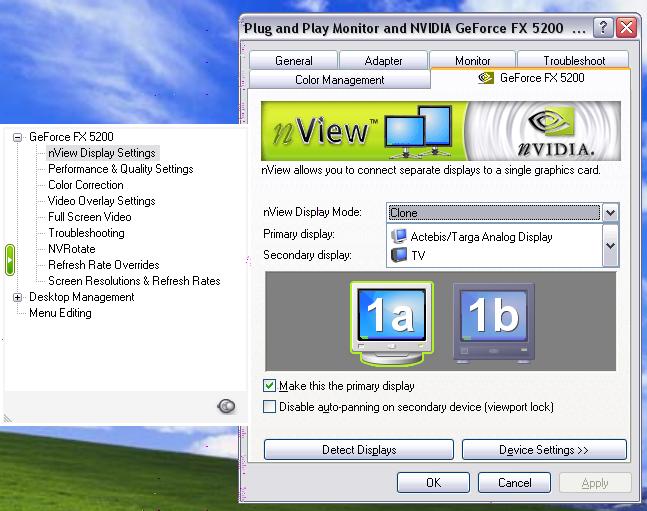Click the help question mark button
647x511 pixels.
click(x=603, y=28)
